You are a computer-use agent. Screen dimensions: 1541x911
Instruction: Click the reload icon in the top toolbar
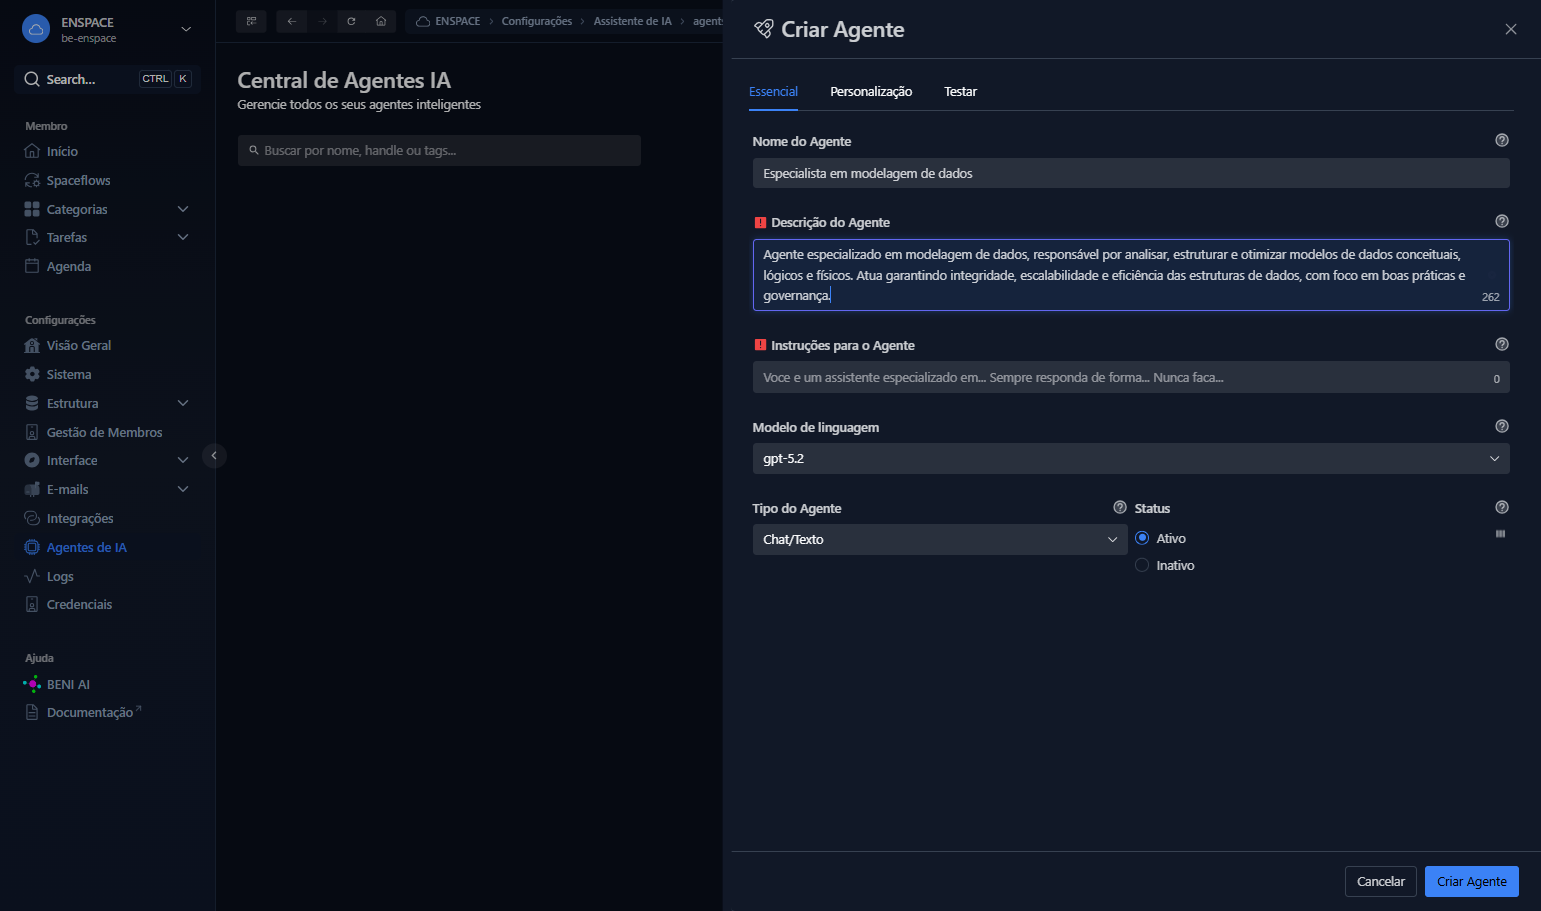(351, 21)
